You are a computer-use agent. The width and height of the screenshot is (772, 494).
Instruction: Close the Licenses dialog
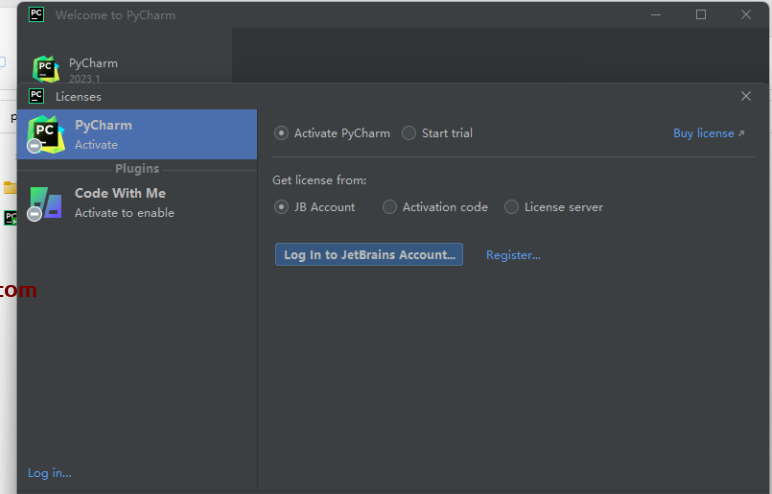[x=746, y=96]
